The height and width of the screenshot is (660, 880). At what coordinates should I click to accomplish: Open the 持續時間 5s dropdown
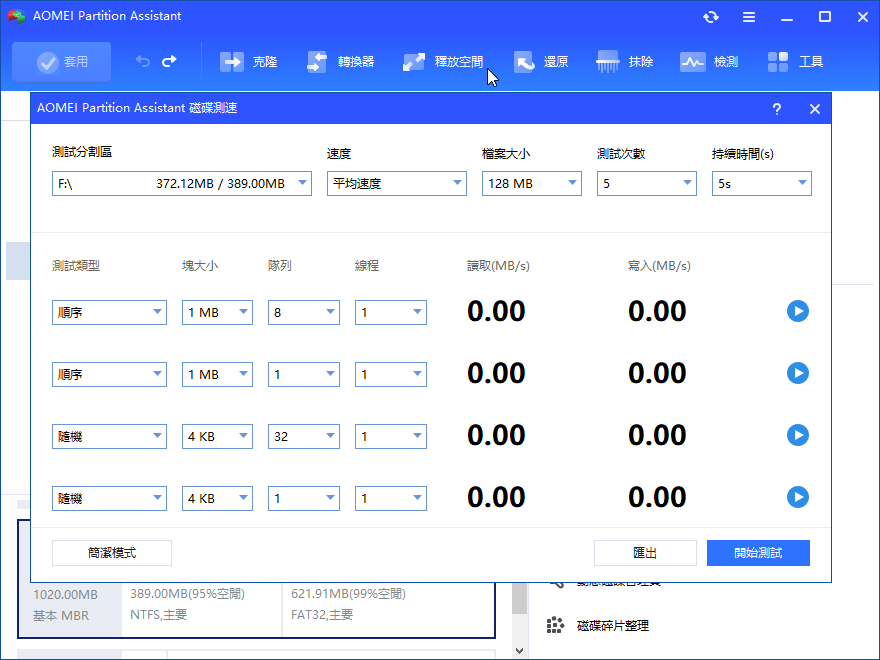(x=762, y=184)
